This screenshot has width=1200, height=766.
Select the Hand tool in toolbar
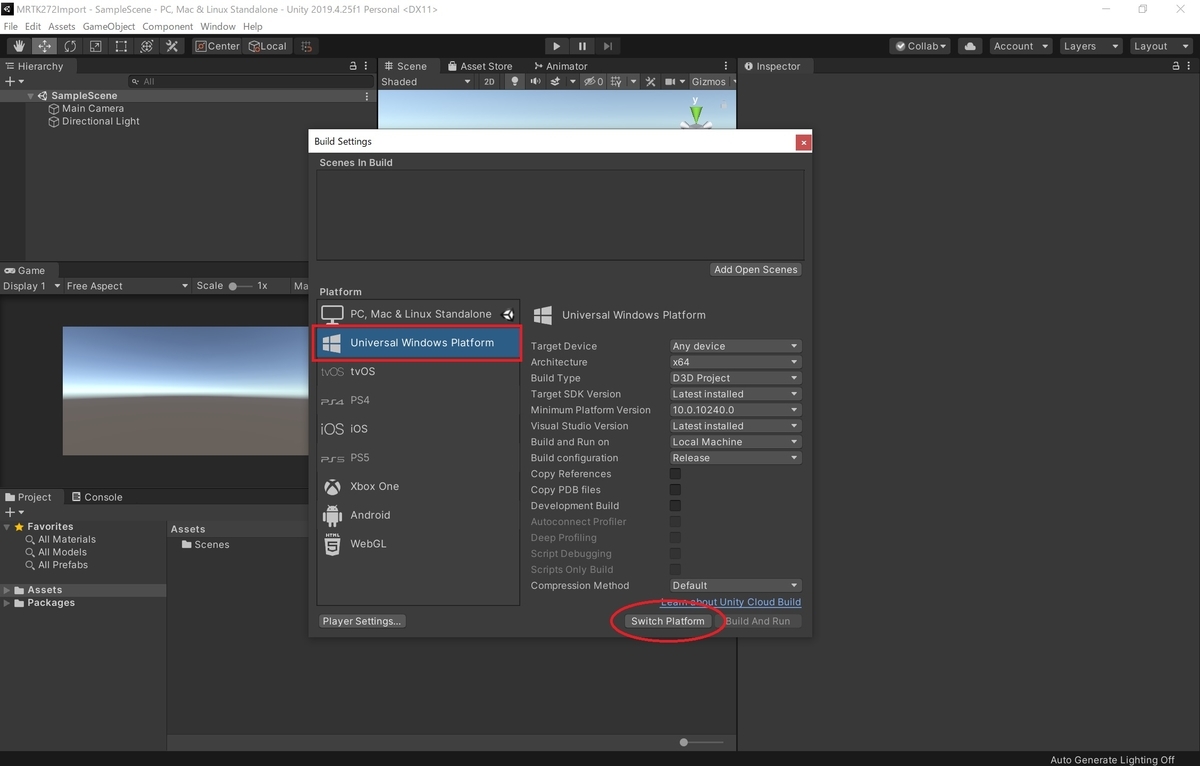click(x=19, y=46)
